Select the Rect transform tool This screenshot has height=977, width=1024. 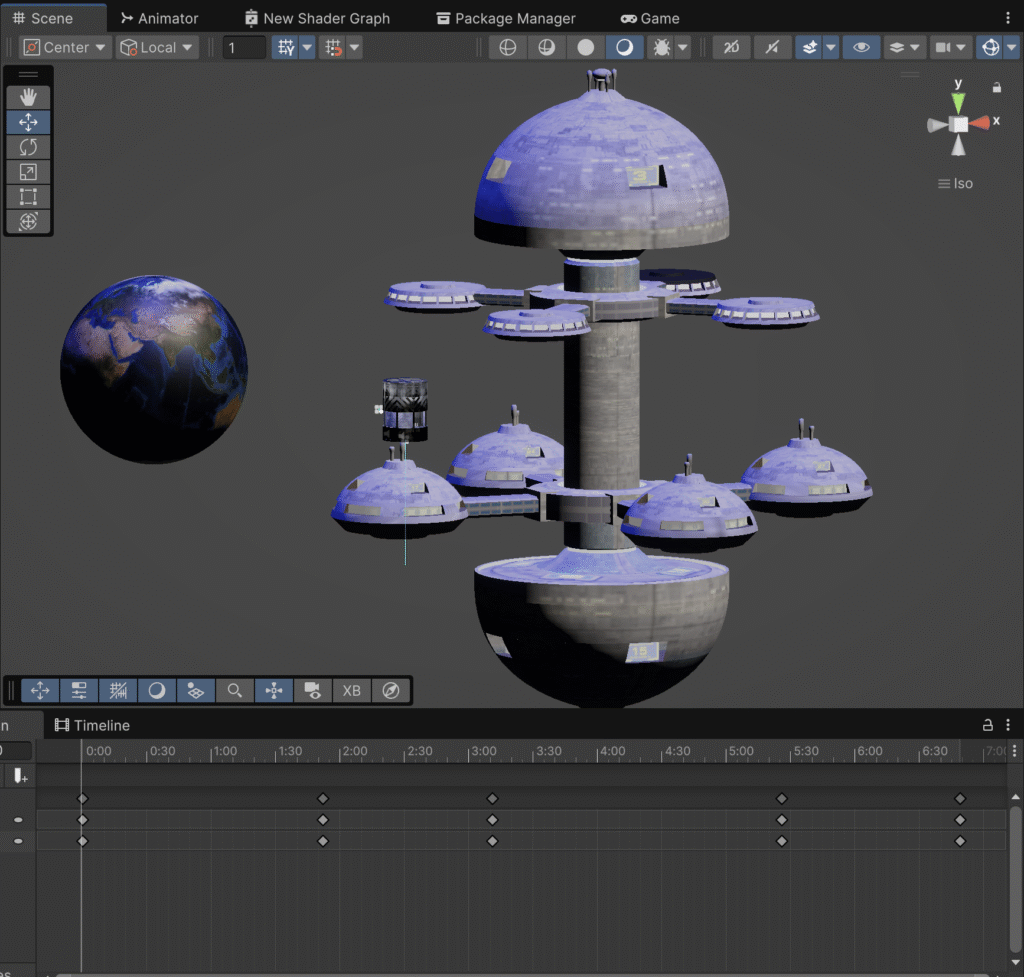[28, 197]
